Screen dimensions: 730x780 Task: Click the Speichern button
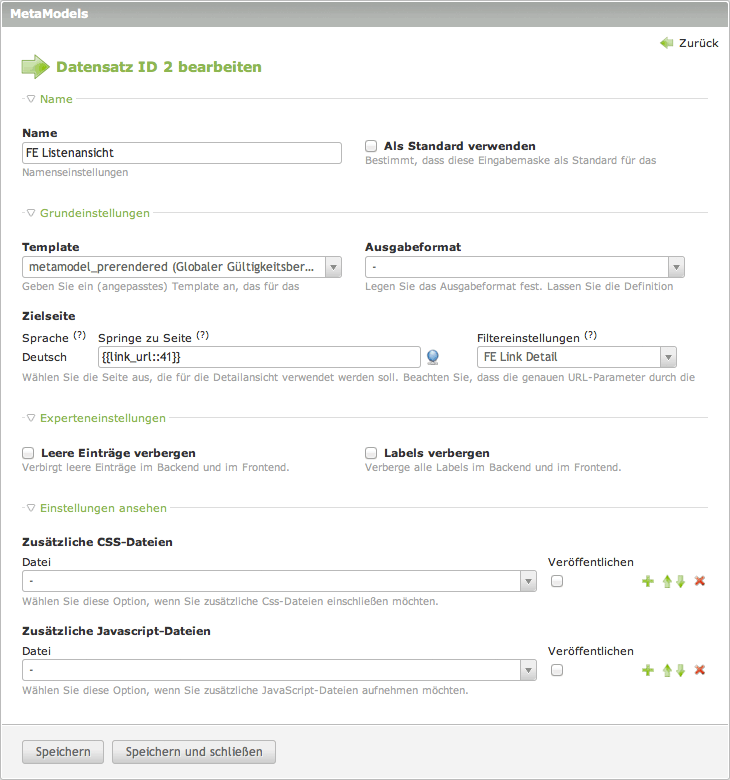tap(63, 752)
